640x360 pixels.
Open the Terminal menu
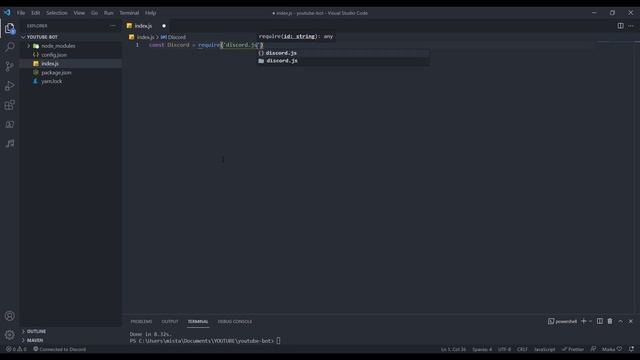coord(129,13)
